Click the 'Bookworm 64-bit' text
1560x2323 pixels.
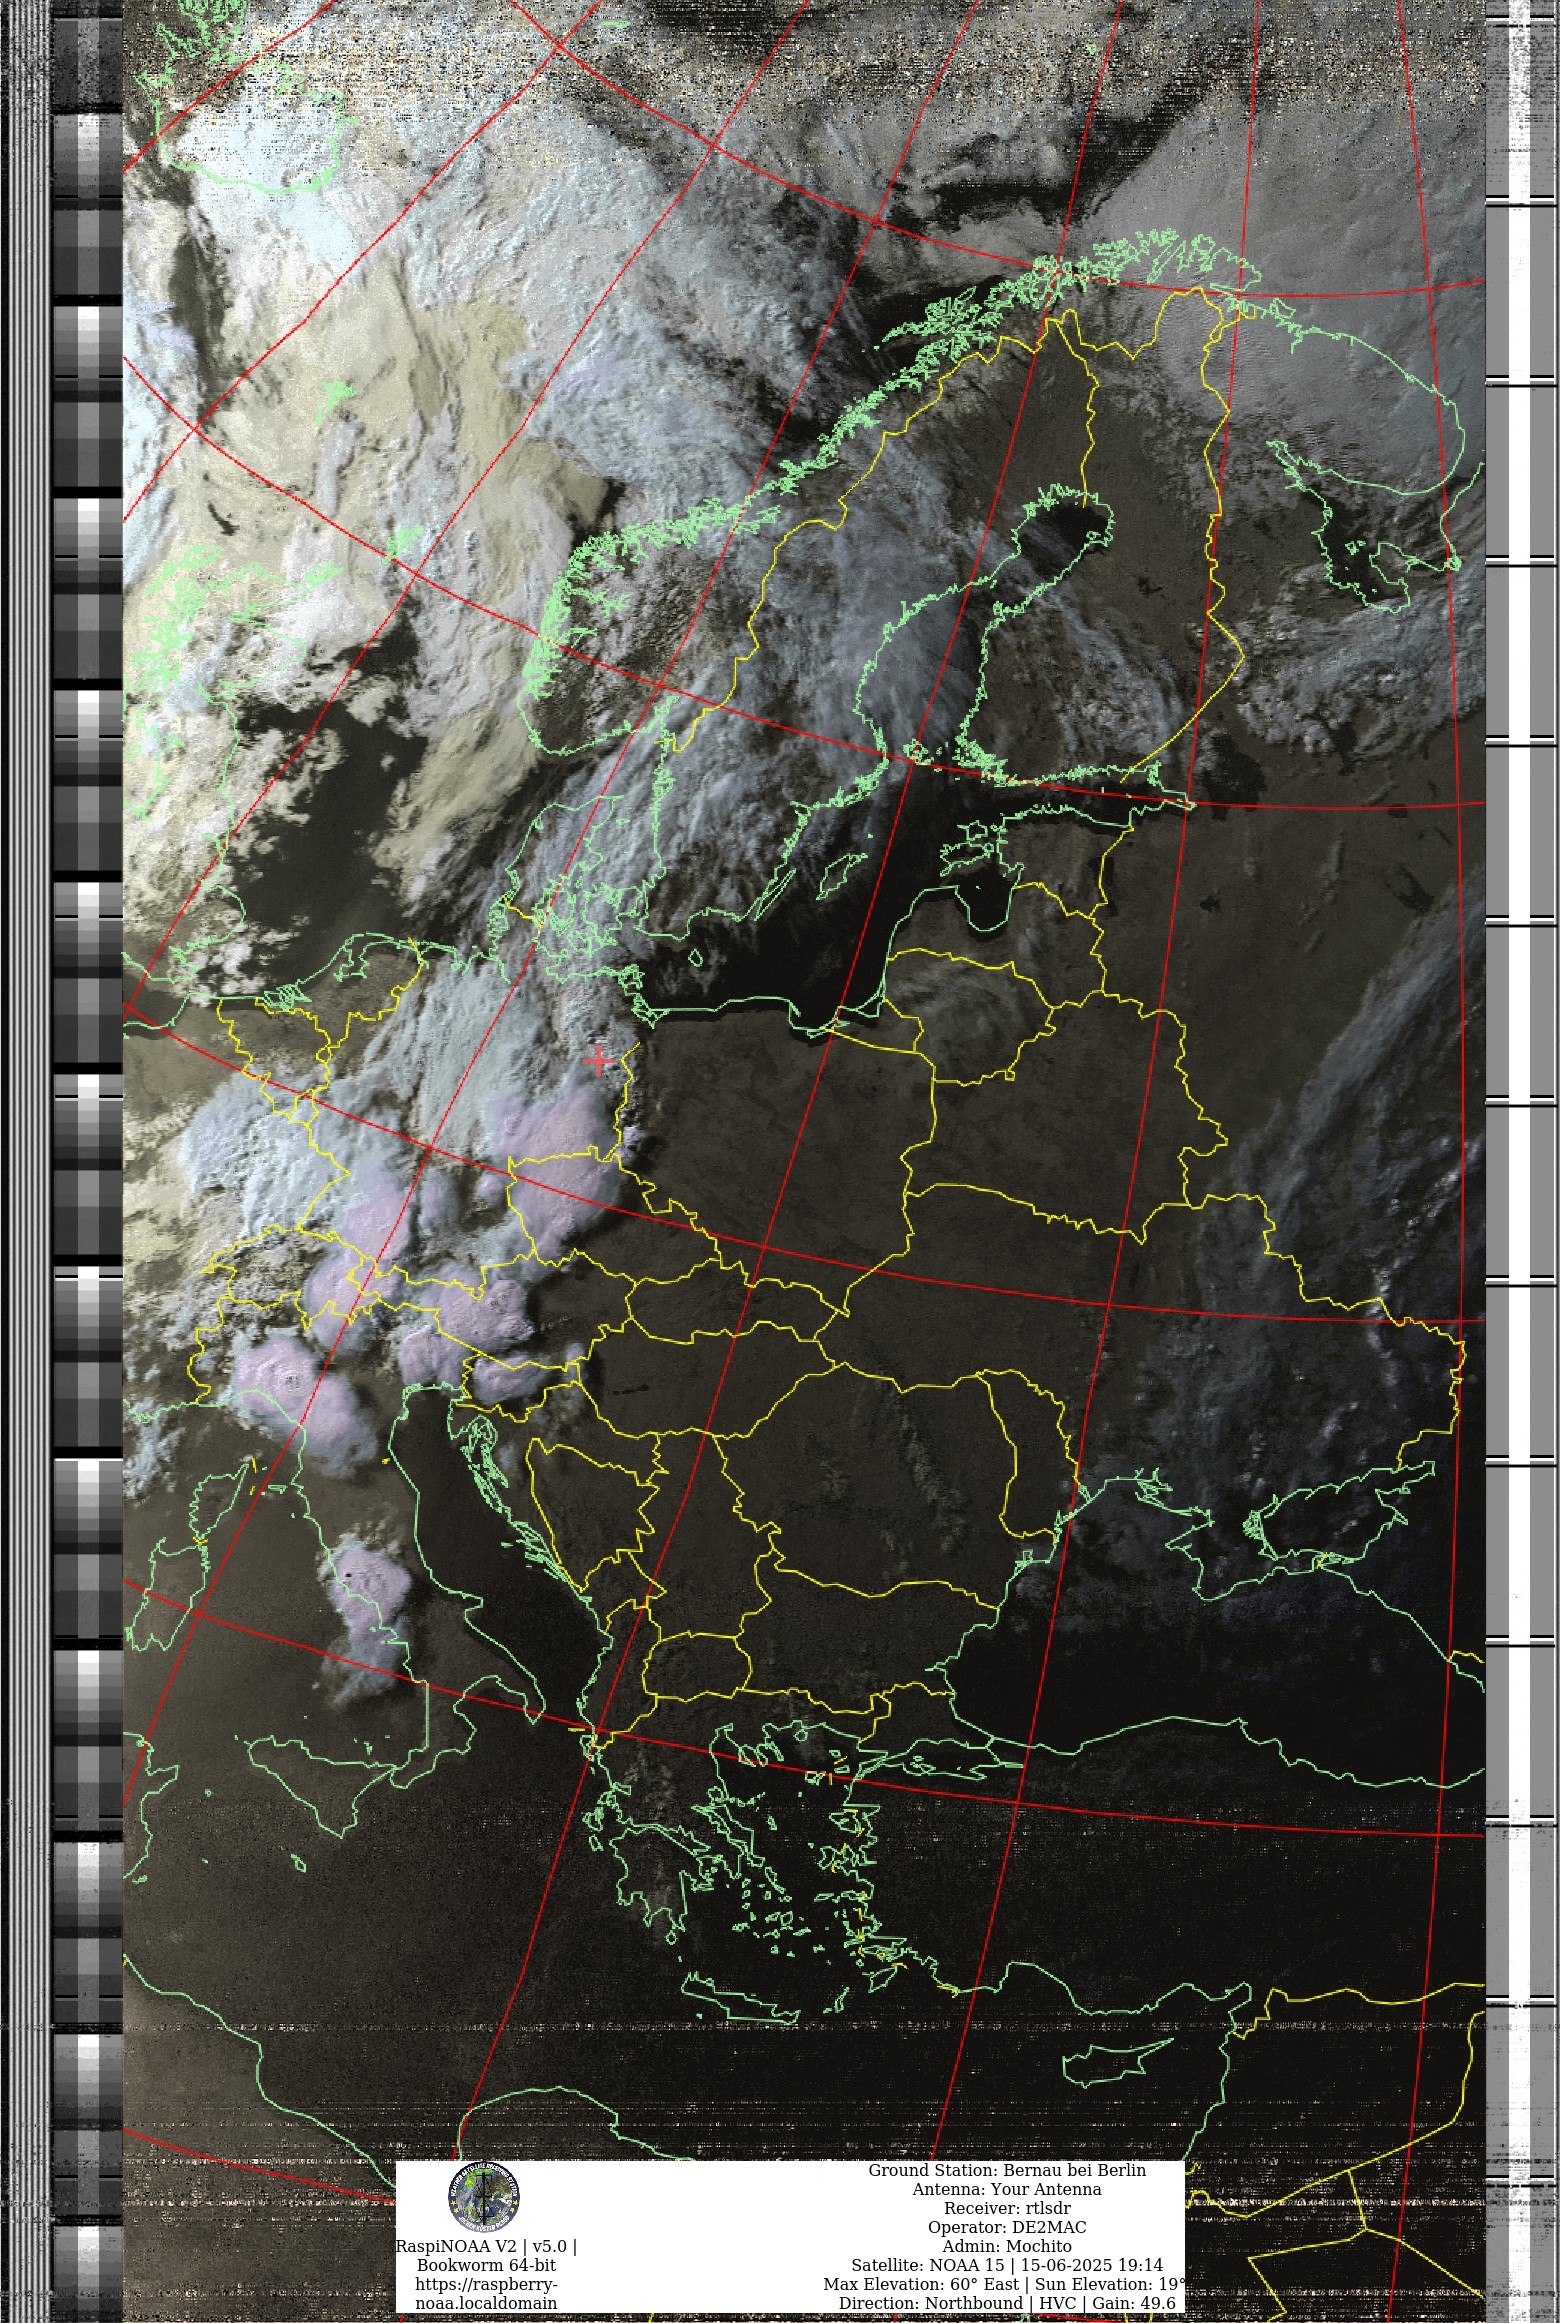point(486,2265)
